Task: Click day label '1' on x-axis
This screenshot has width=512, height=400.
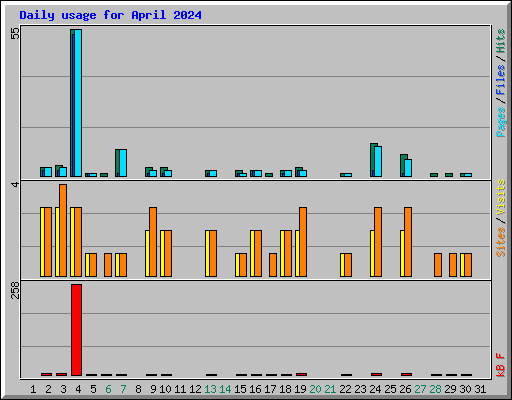Action: tap(33, 389)
